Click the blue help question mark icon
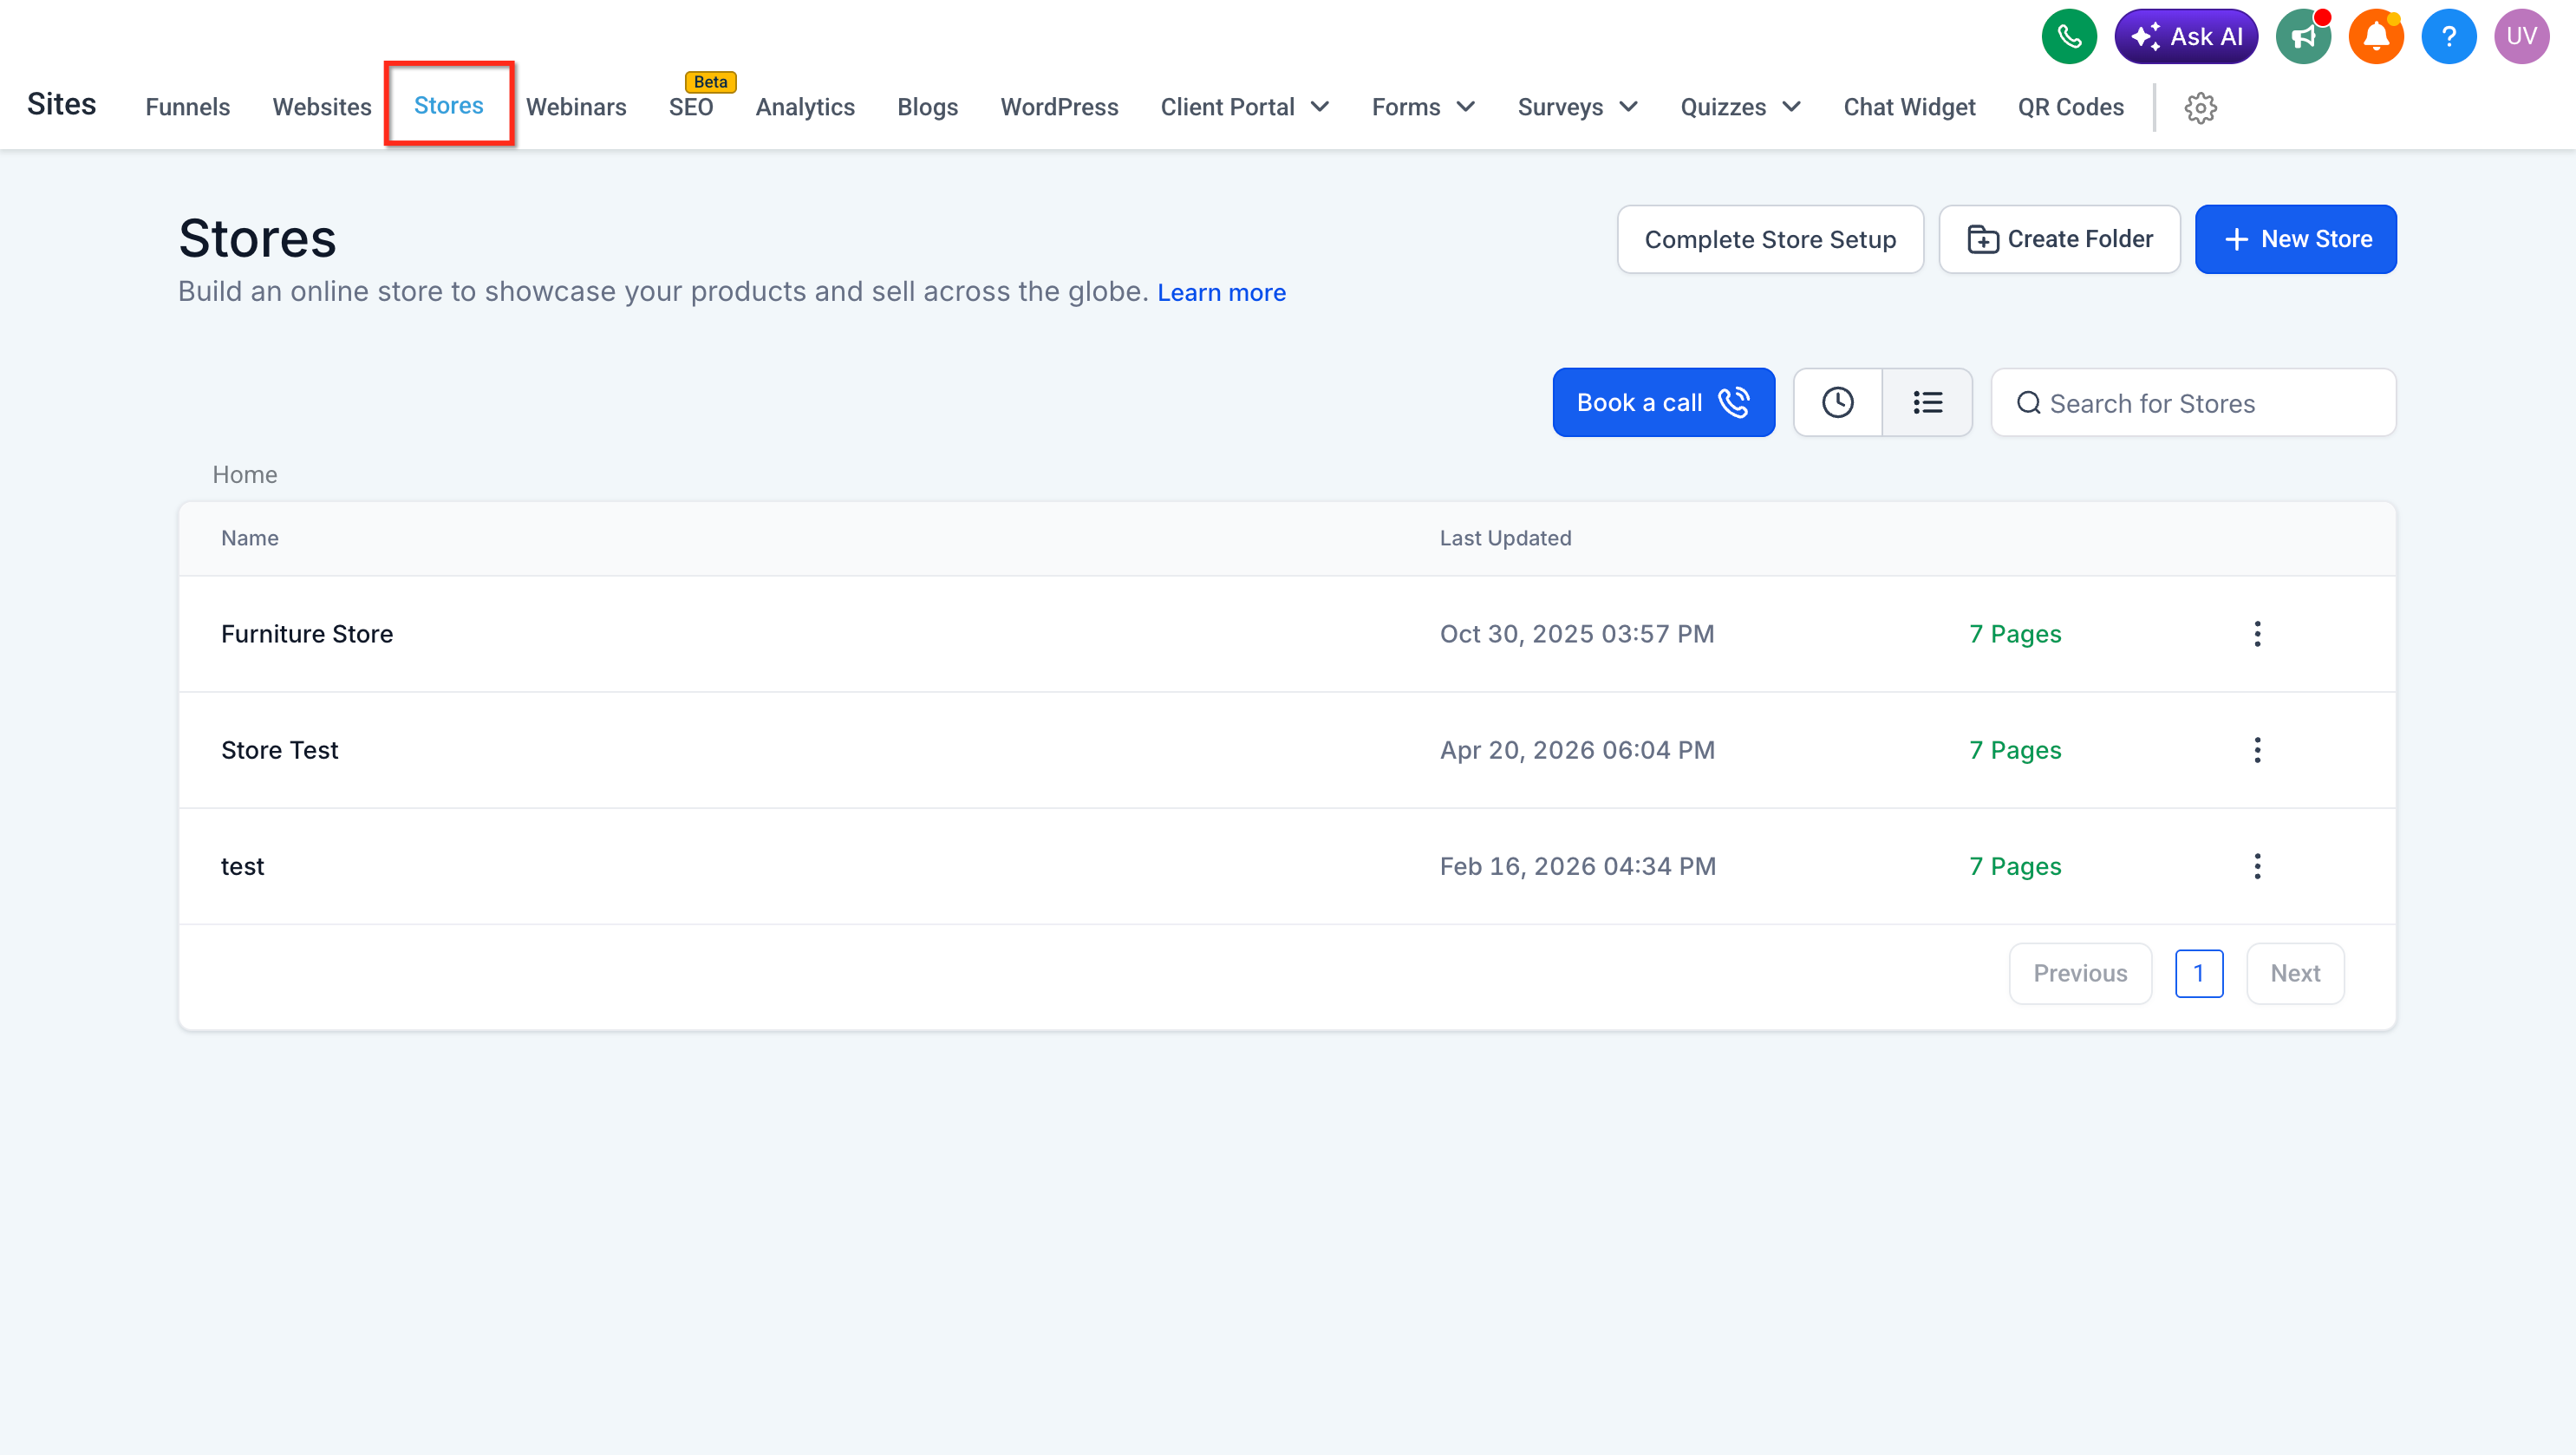The height and width of the screenshot is (1455, 2576). click(2449, 37)
